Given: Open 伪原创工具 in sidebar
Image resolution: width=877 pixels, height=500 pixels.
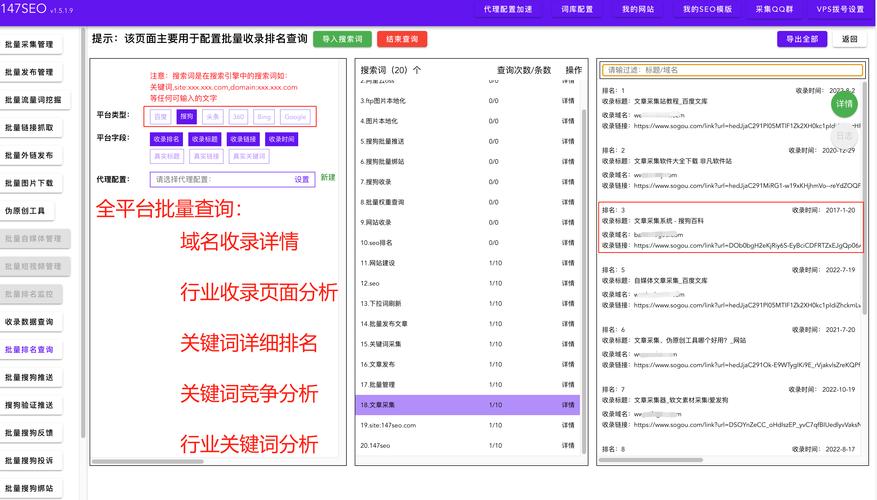Looking at the screenshot, I should pos(27,211).
